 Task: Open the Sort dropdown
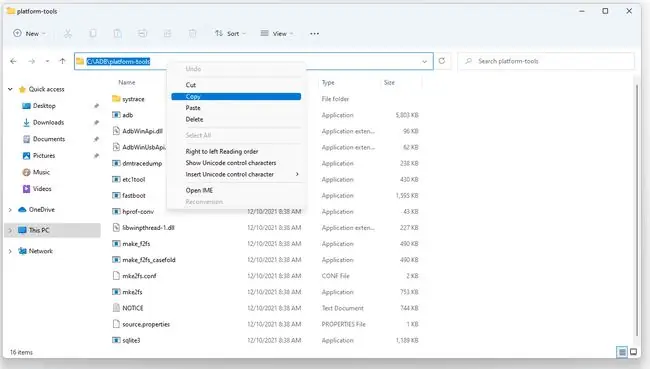tap(230, 34)
